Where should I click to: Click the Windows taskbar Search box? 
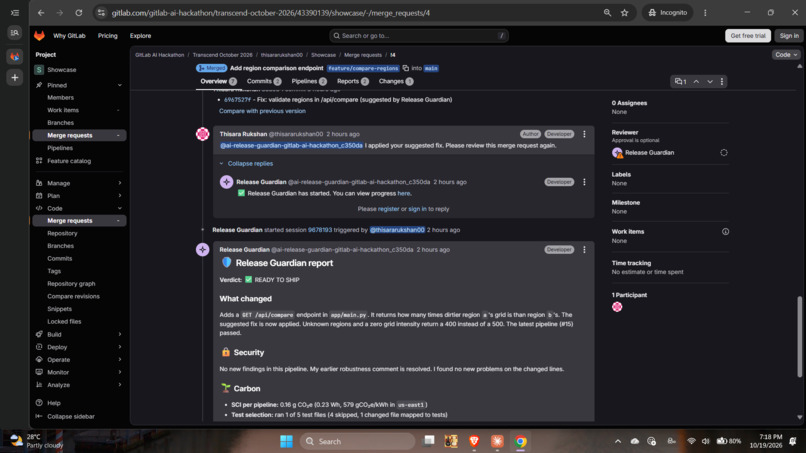tap(357, 441)
